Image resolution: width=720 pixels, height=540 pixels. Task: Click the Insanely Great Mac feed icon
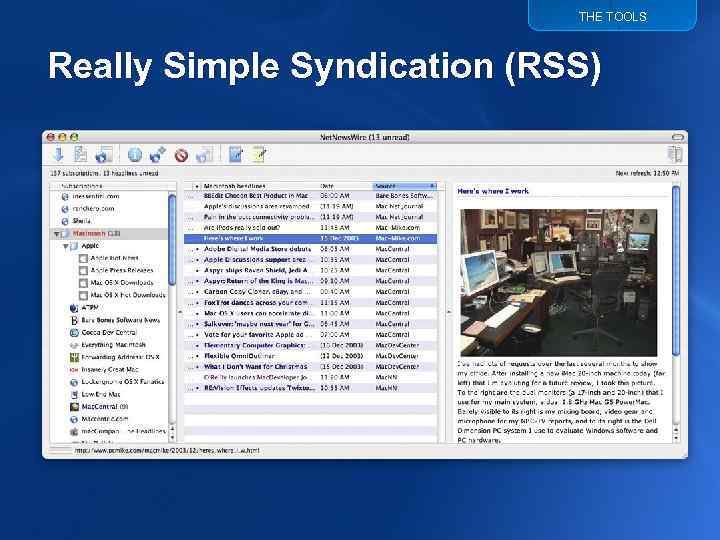(x=74, y=370)
